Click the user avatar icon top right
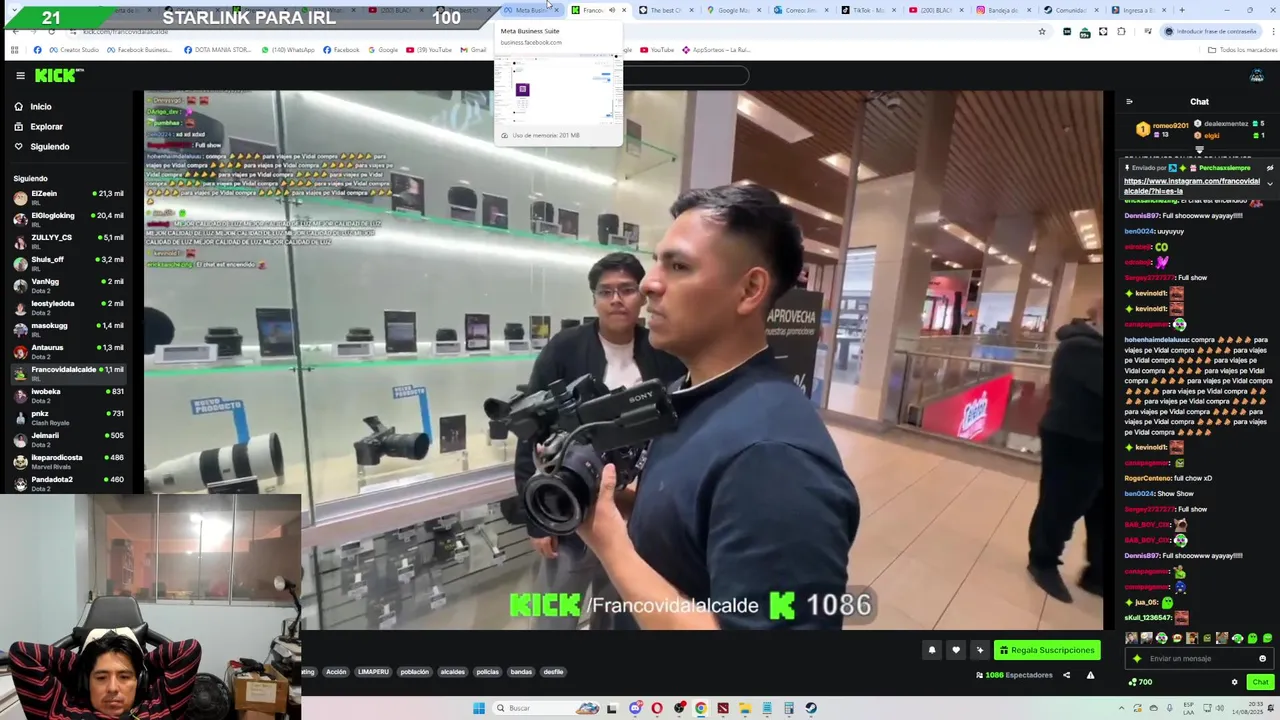The height and width of the screenshot is (720, 1280). pos(1257,76)
